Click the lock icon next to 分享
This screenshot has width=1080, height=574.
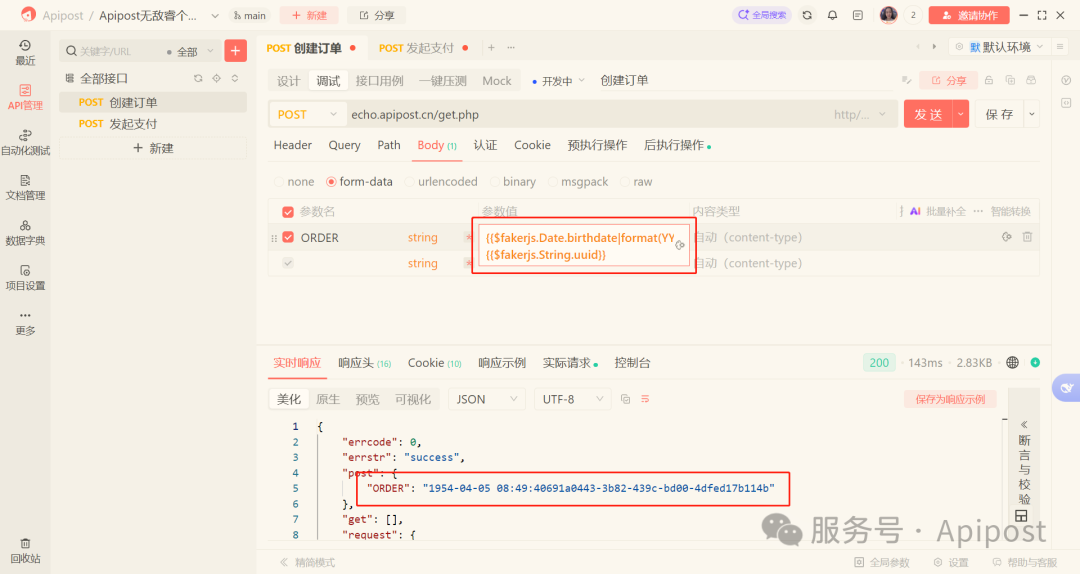(x=989, y=80)
